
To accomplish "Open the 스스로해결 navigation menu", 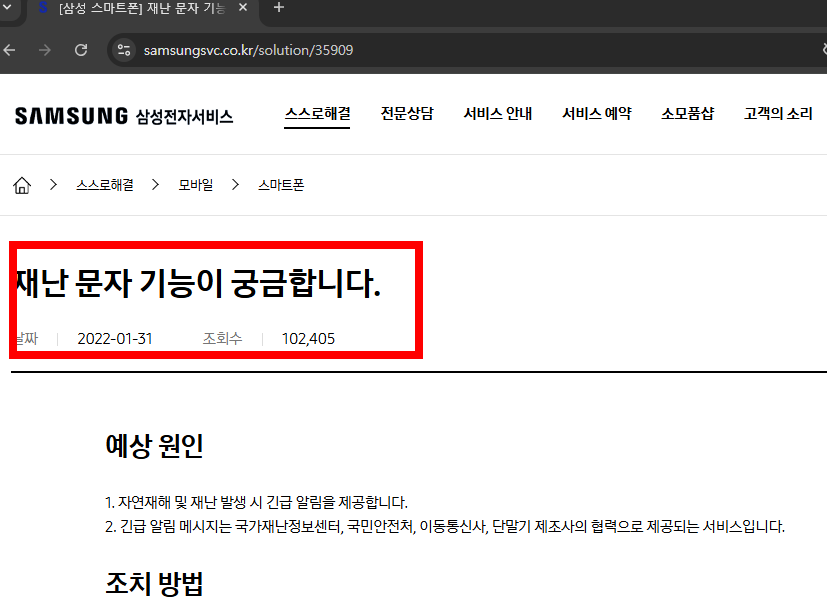I will pyautogui.click(x=317, y=113).
